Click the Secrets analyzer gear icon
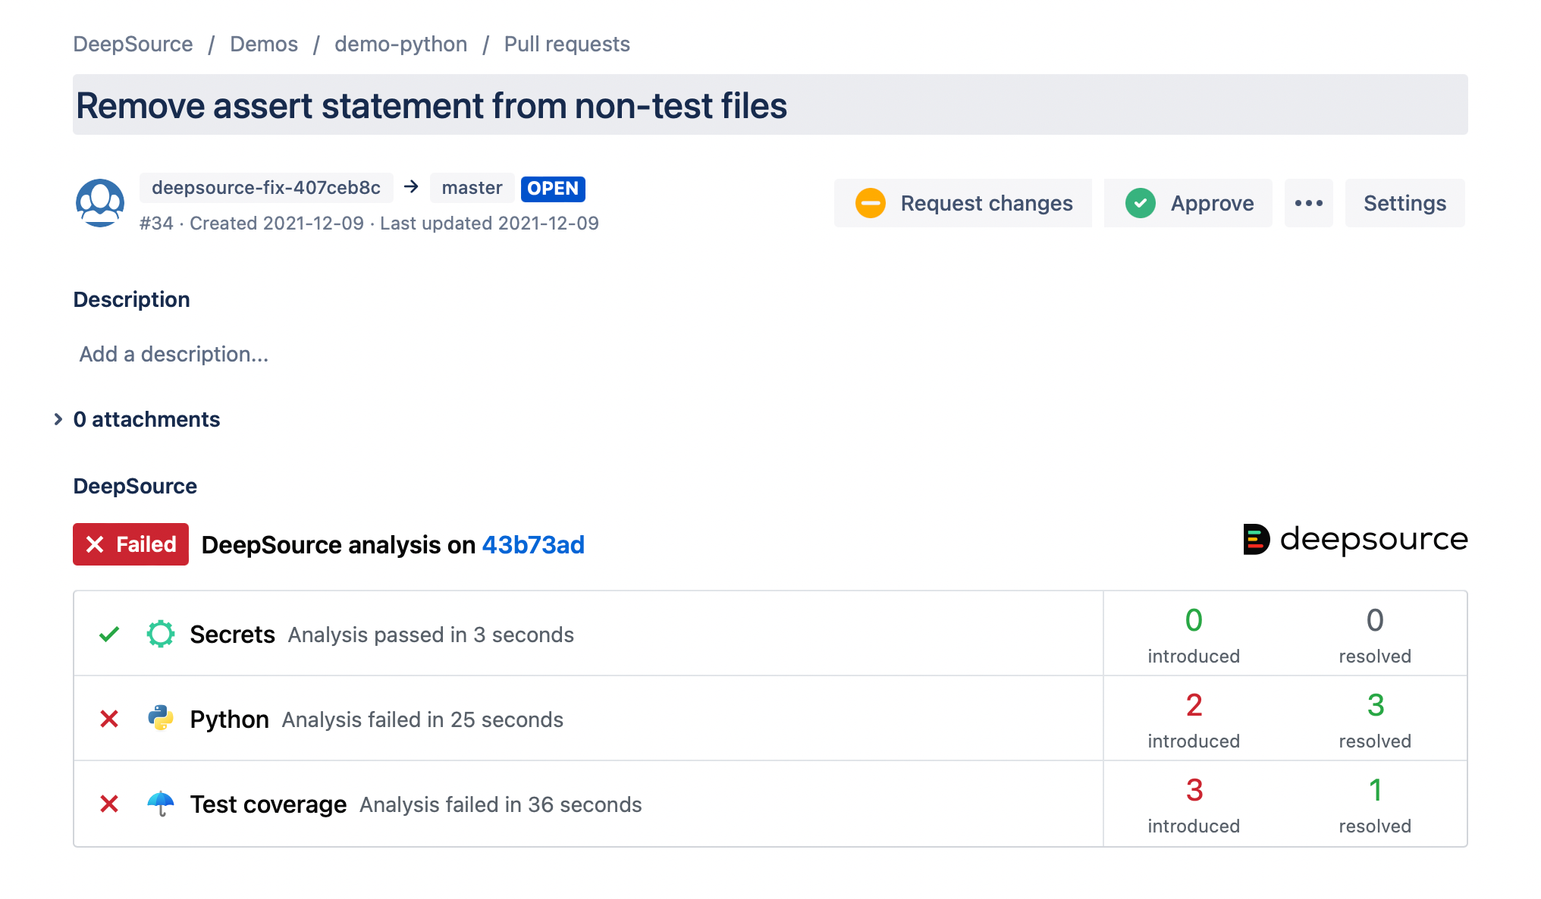The image size is (1541, 899). pos(160,634)
